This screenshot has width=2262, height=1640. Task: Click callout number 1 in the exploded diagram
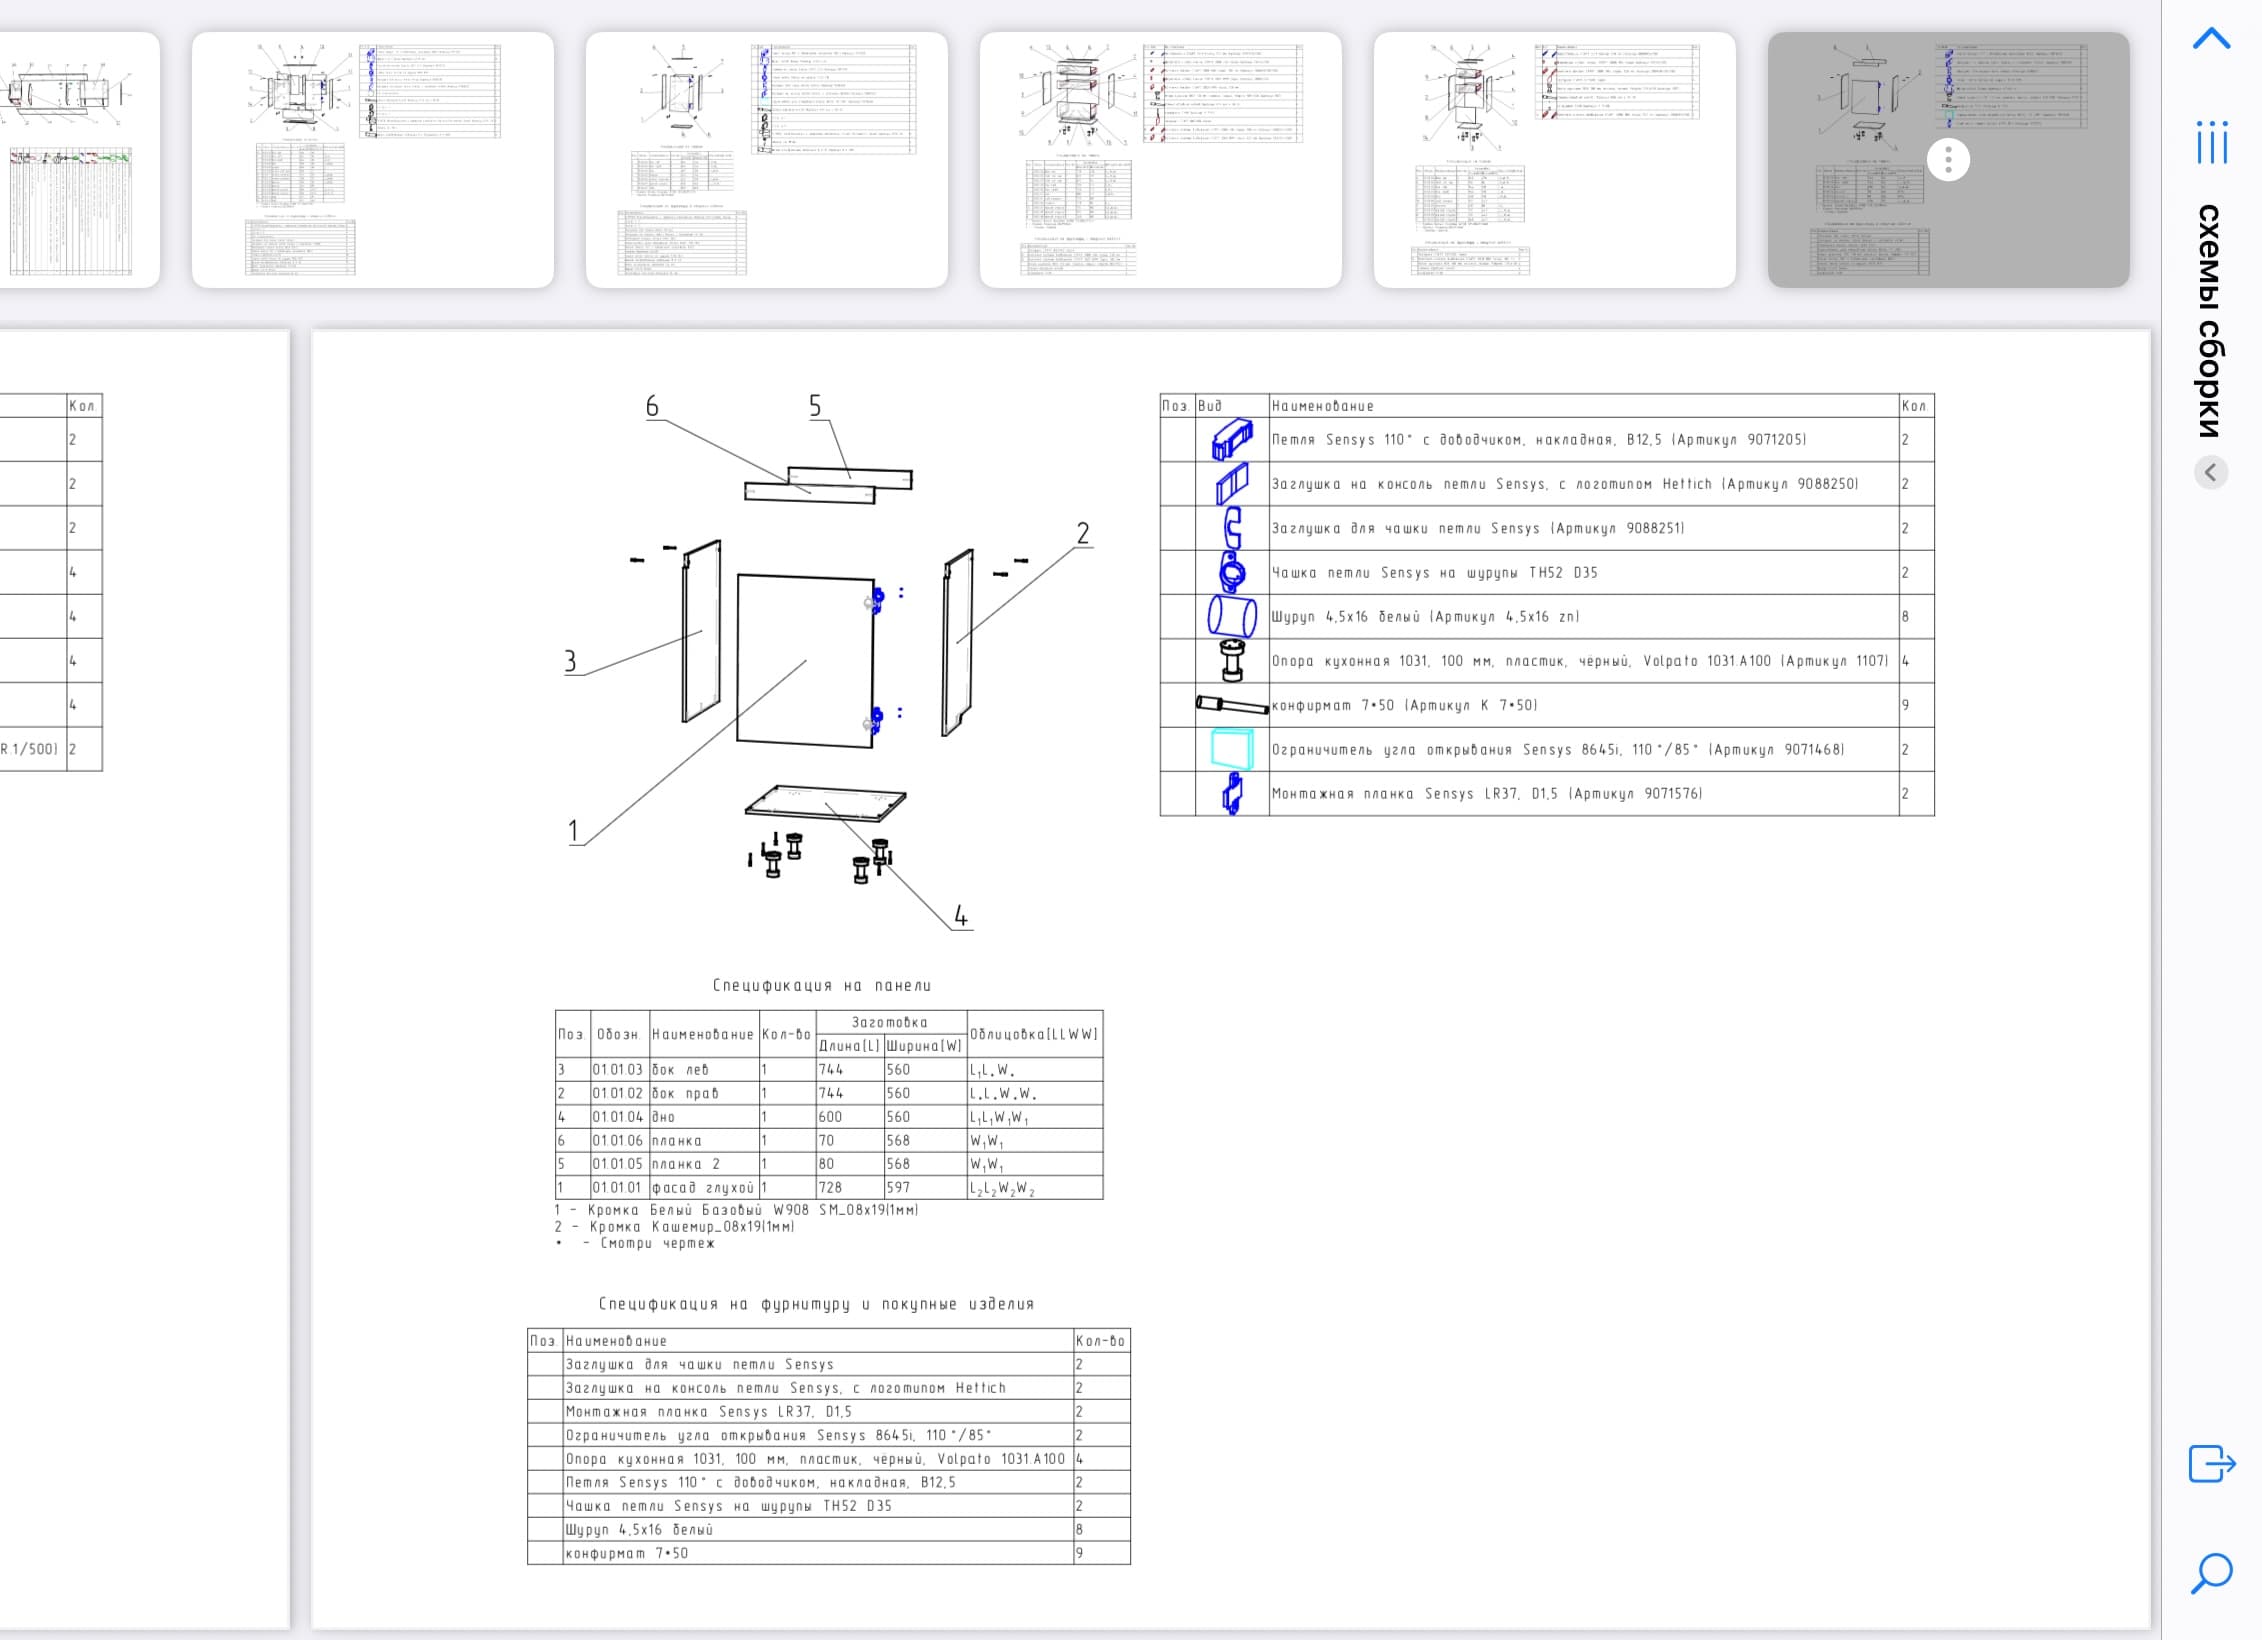573,831
